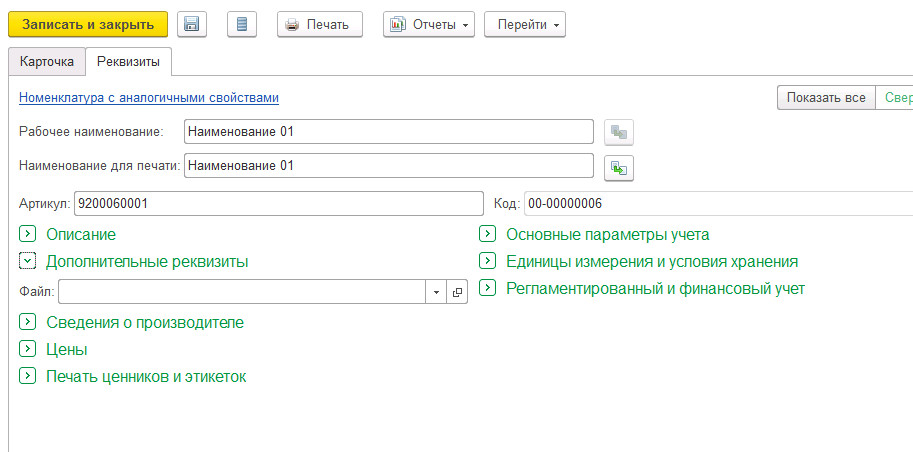This screenshot has height=452, width=913.
Task: Open Номенклатура с аналогичными свойствами link
Action: [x=148, y=98]
